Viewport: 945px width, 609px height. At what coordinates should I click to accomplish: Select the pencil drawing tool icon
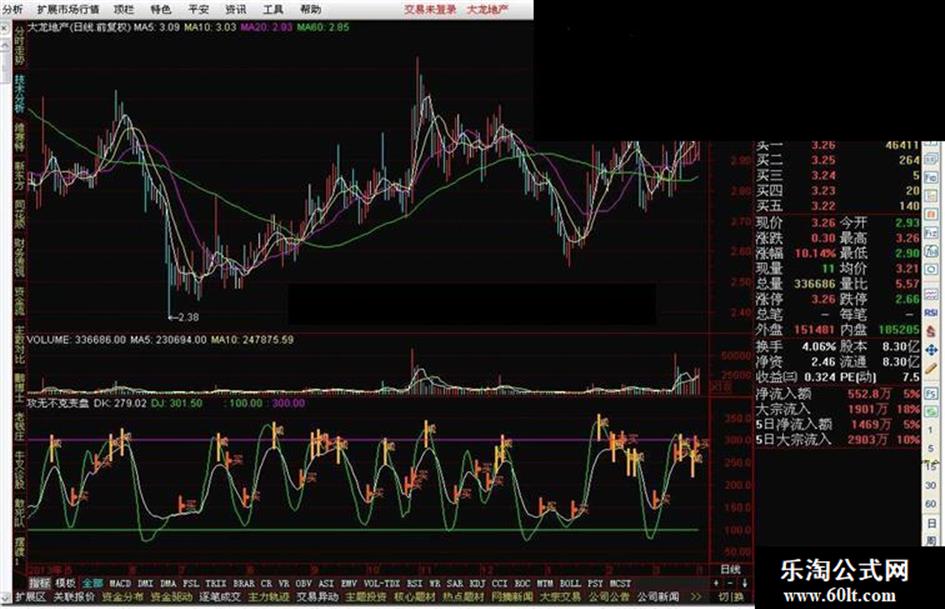pos(931,368)
